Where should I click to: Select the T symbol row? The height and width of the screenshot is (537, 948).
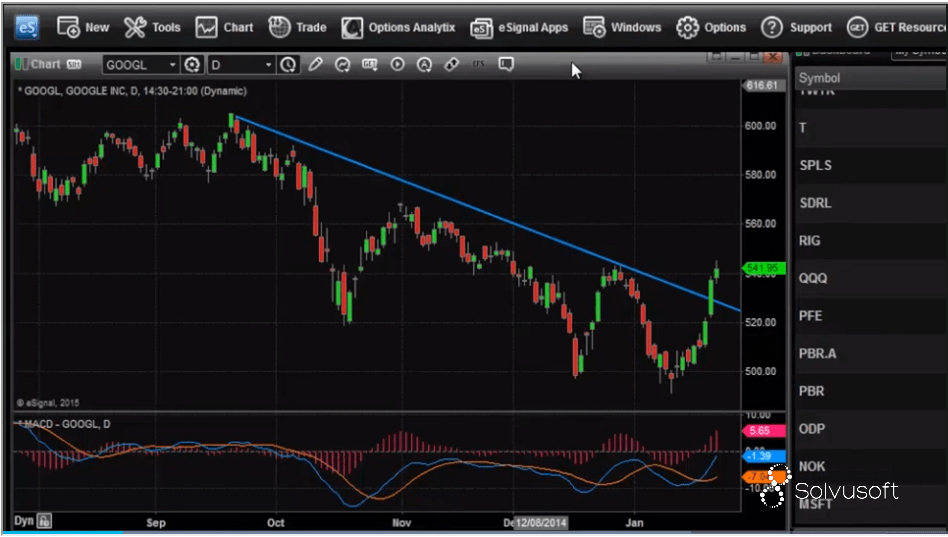(871, 128)
